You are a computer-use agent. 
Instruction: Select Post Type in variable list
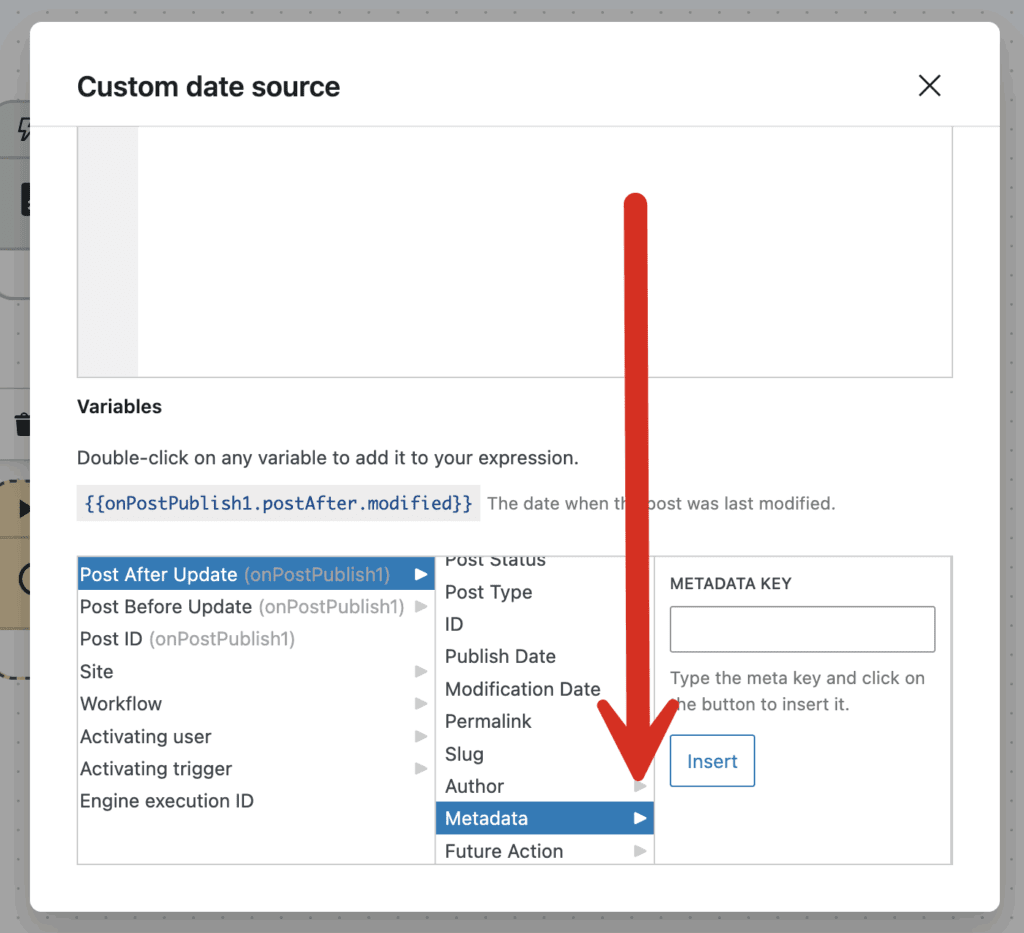click(488, 592)
